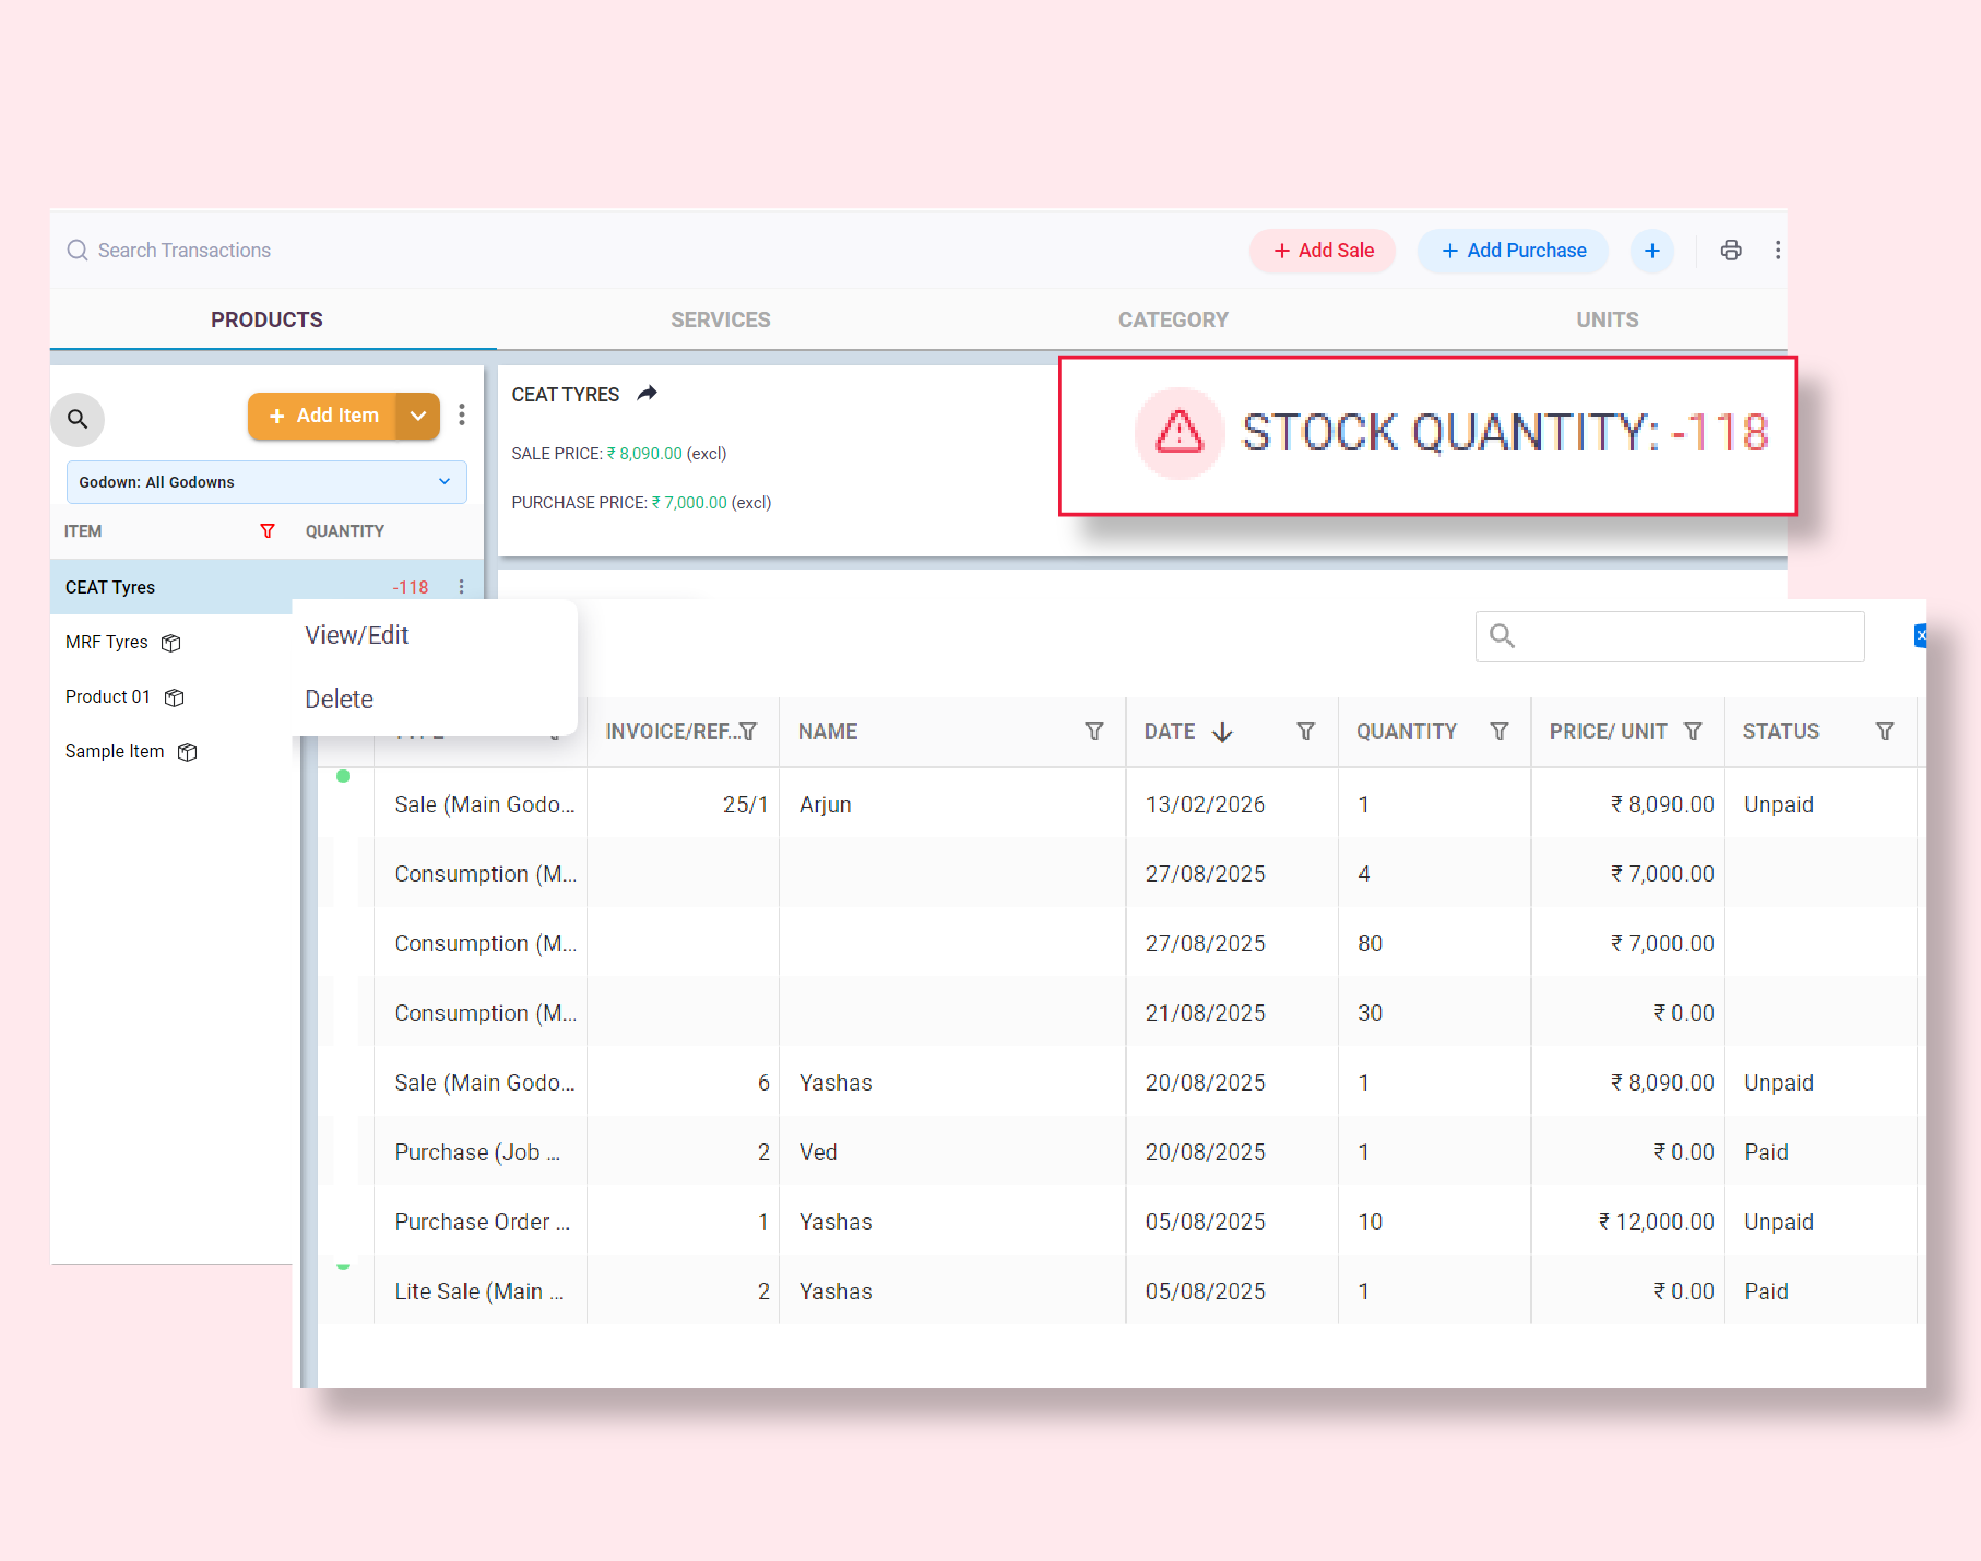Open kebab menu on CEAT Tyres row
The height and width of the screenshot is (1561, 1981).
(x=461, y=587)
